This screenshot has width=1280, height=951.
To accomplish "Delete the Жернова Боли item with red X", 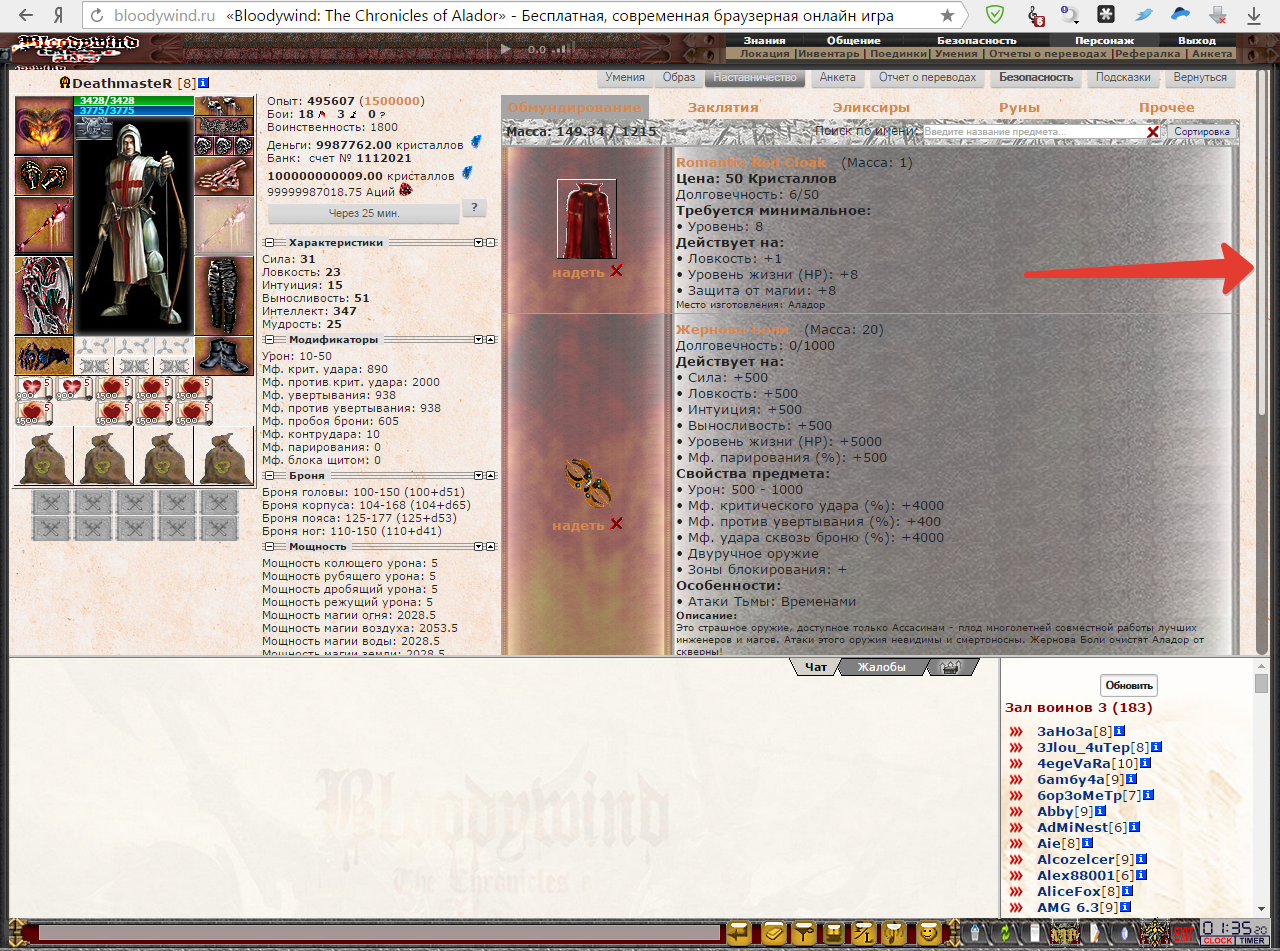I will [x=617, y=524].
